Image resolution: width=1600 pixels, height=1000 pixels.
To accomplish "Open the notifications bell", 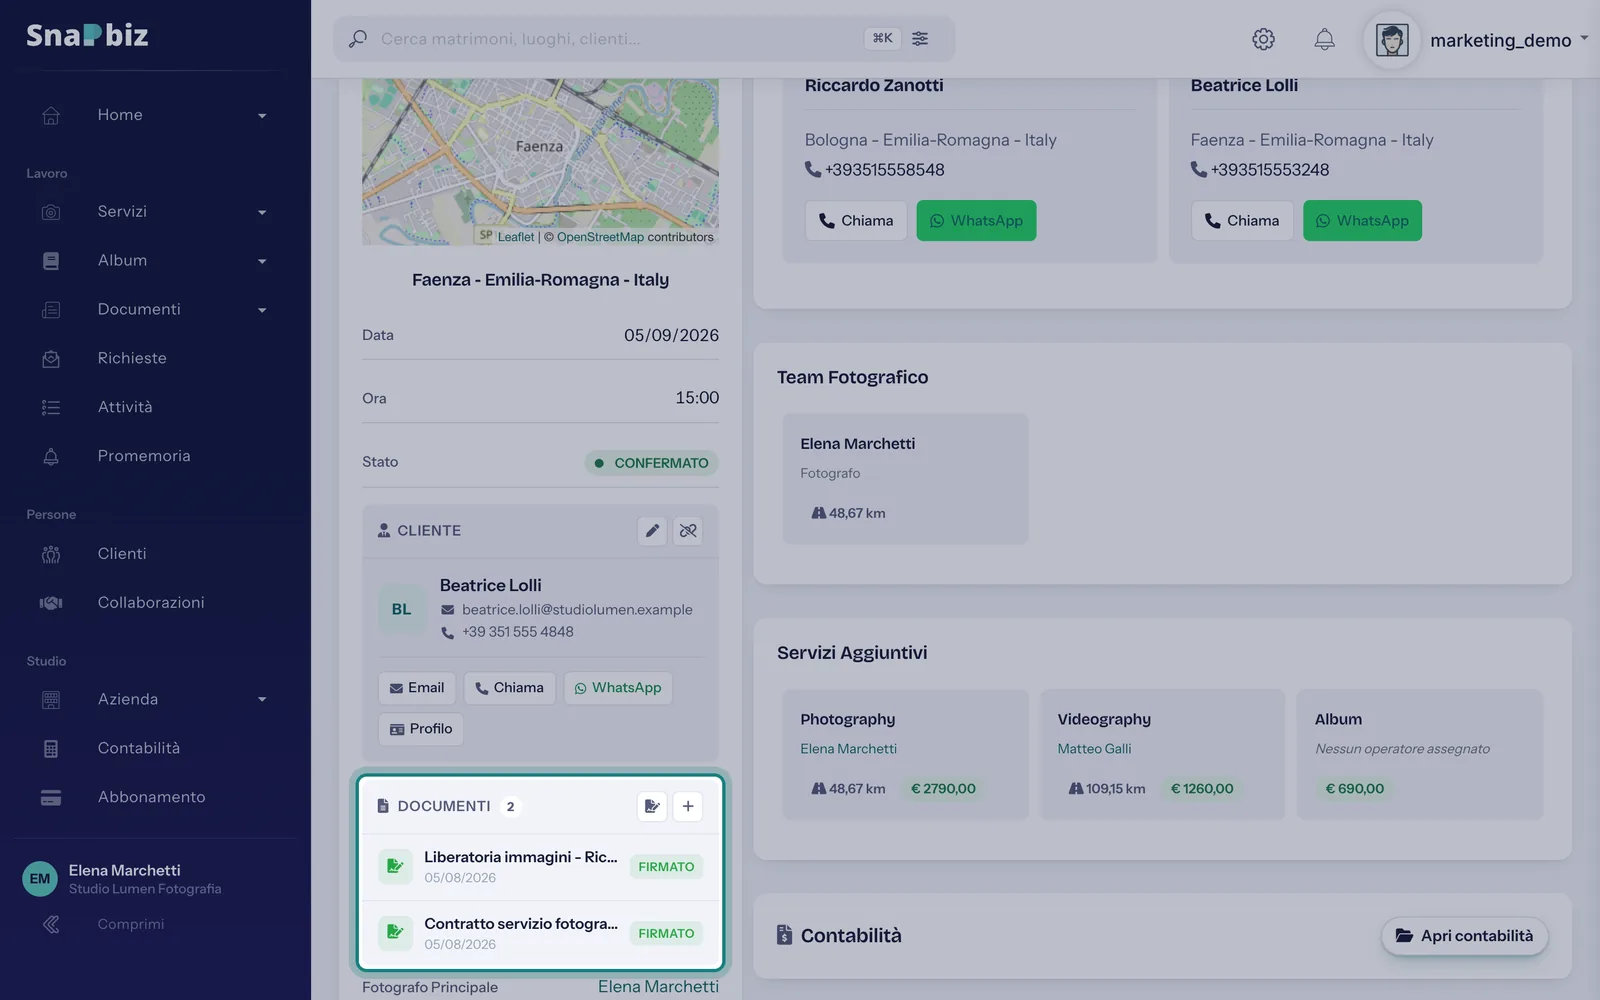I will tap(1324, 39).
